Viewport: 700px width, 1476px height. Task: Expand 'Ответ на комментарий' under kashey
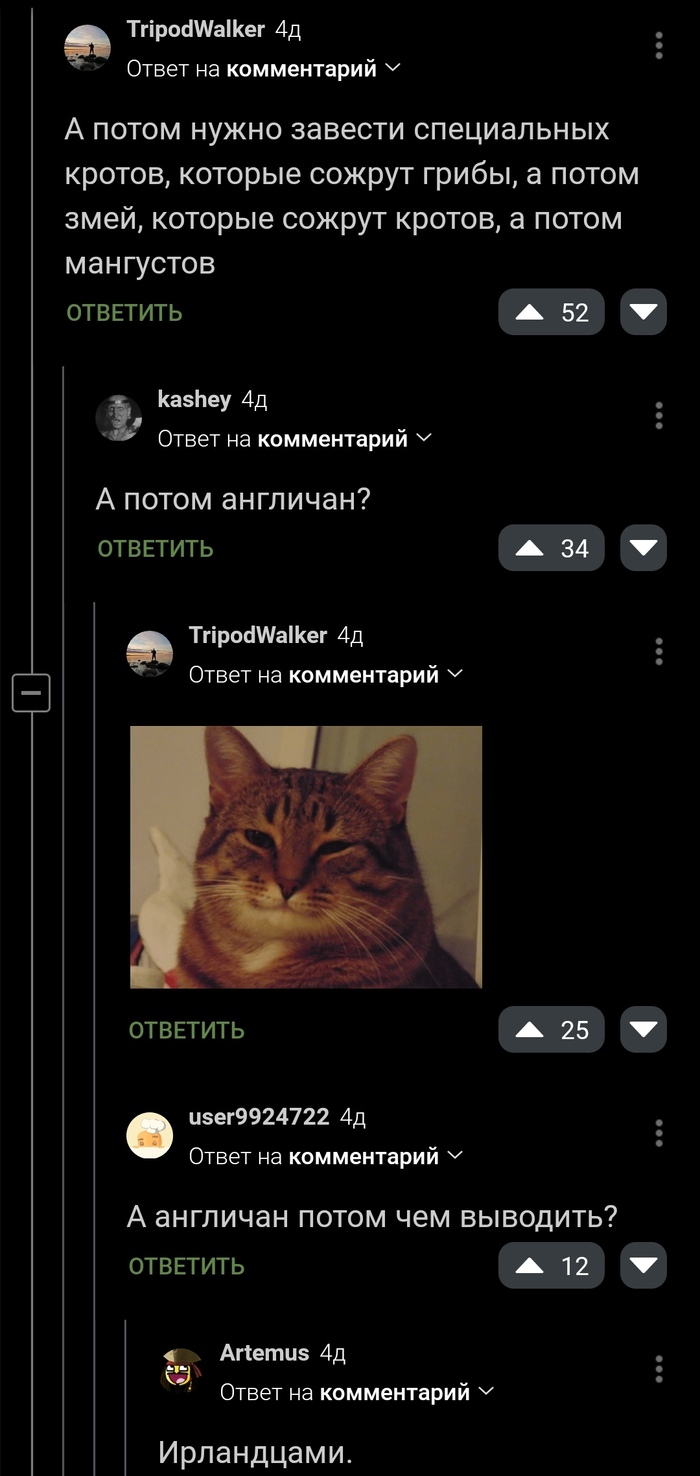coord(295,438)
